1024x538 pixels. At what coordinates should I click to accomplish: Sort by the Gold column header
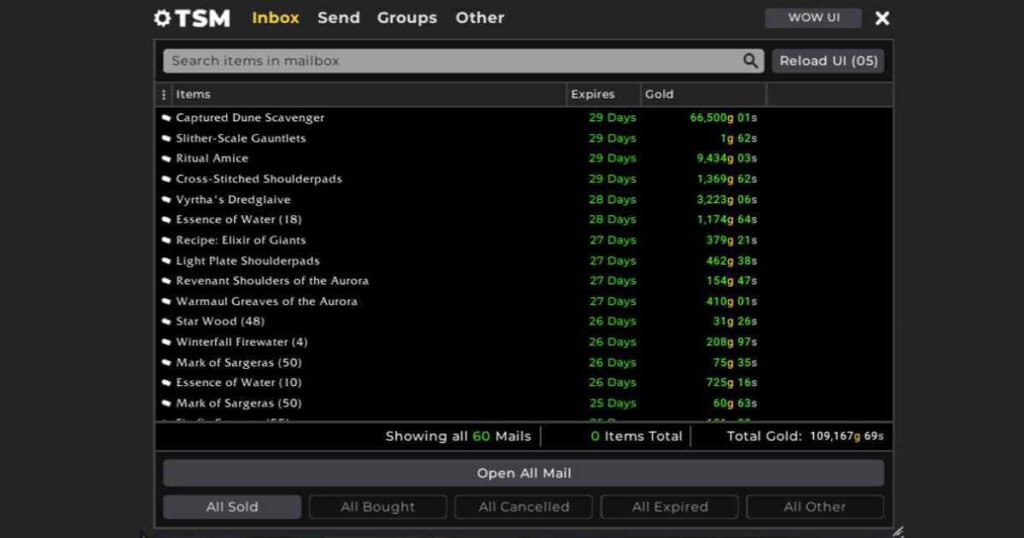pyautogui.click(x=660, y=95)
